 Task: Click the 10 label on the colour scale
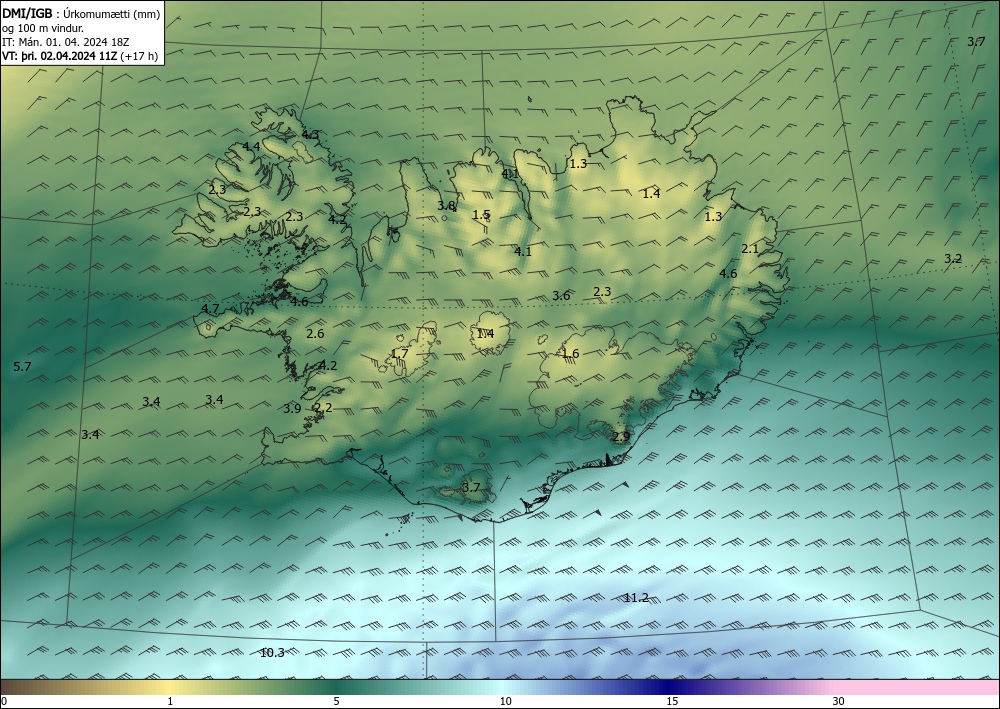[505, 702]
